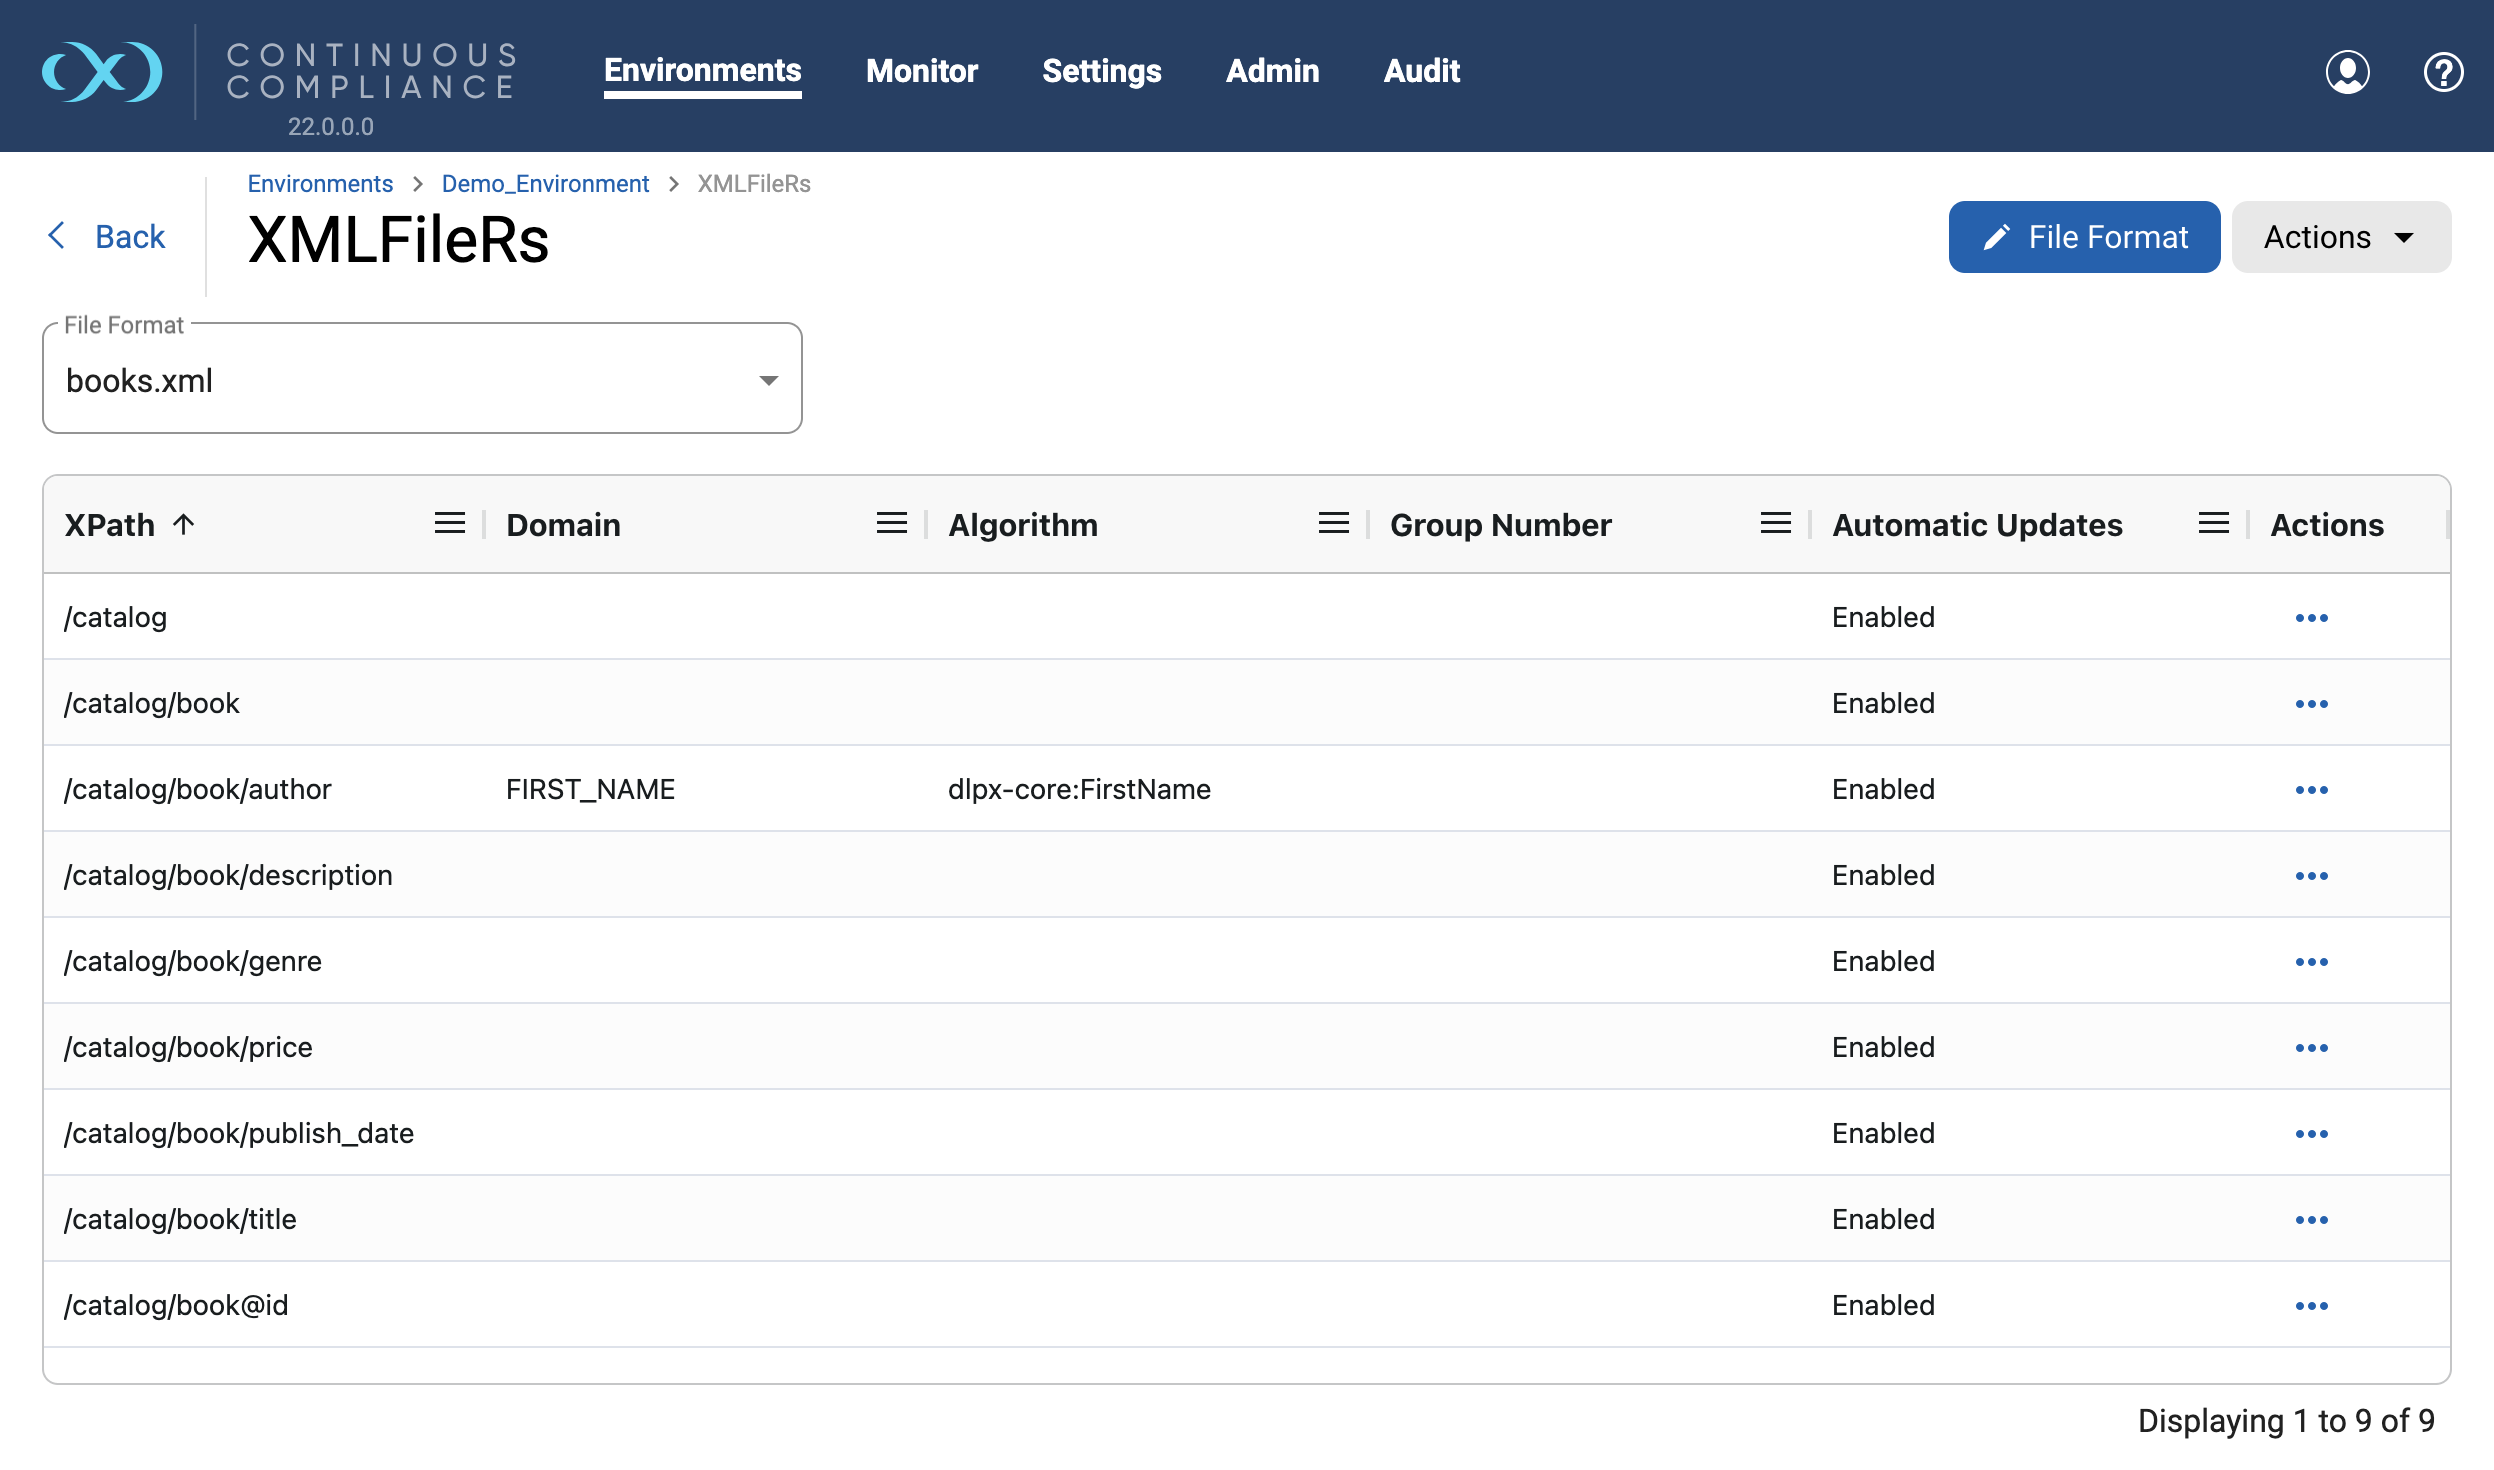Open actions menu for /catalog/book@id row

point(2312,1306)
